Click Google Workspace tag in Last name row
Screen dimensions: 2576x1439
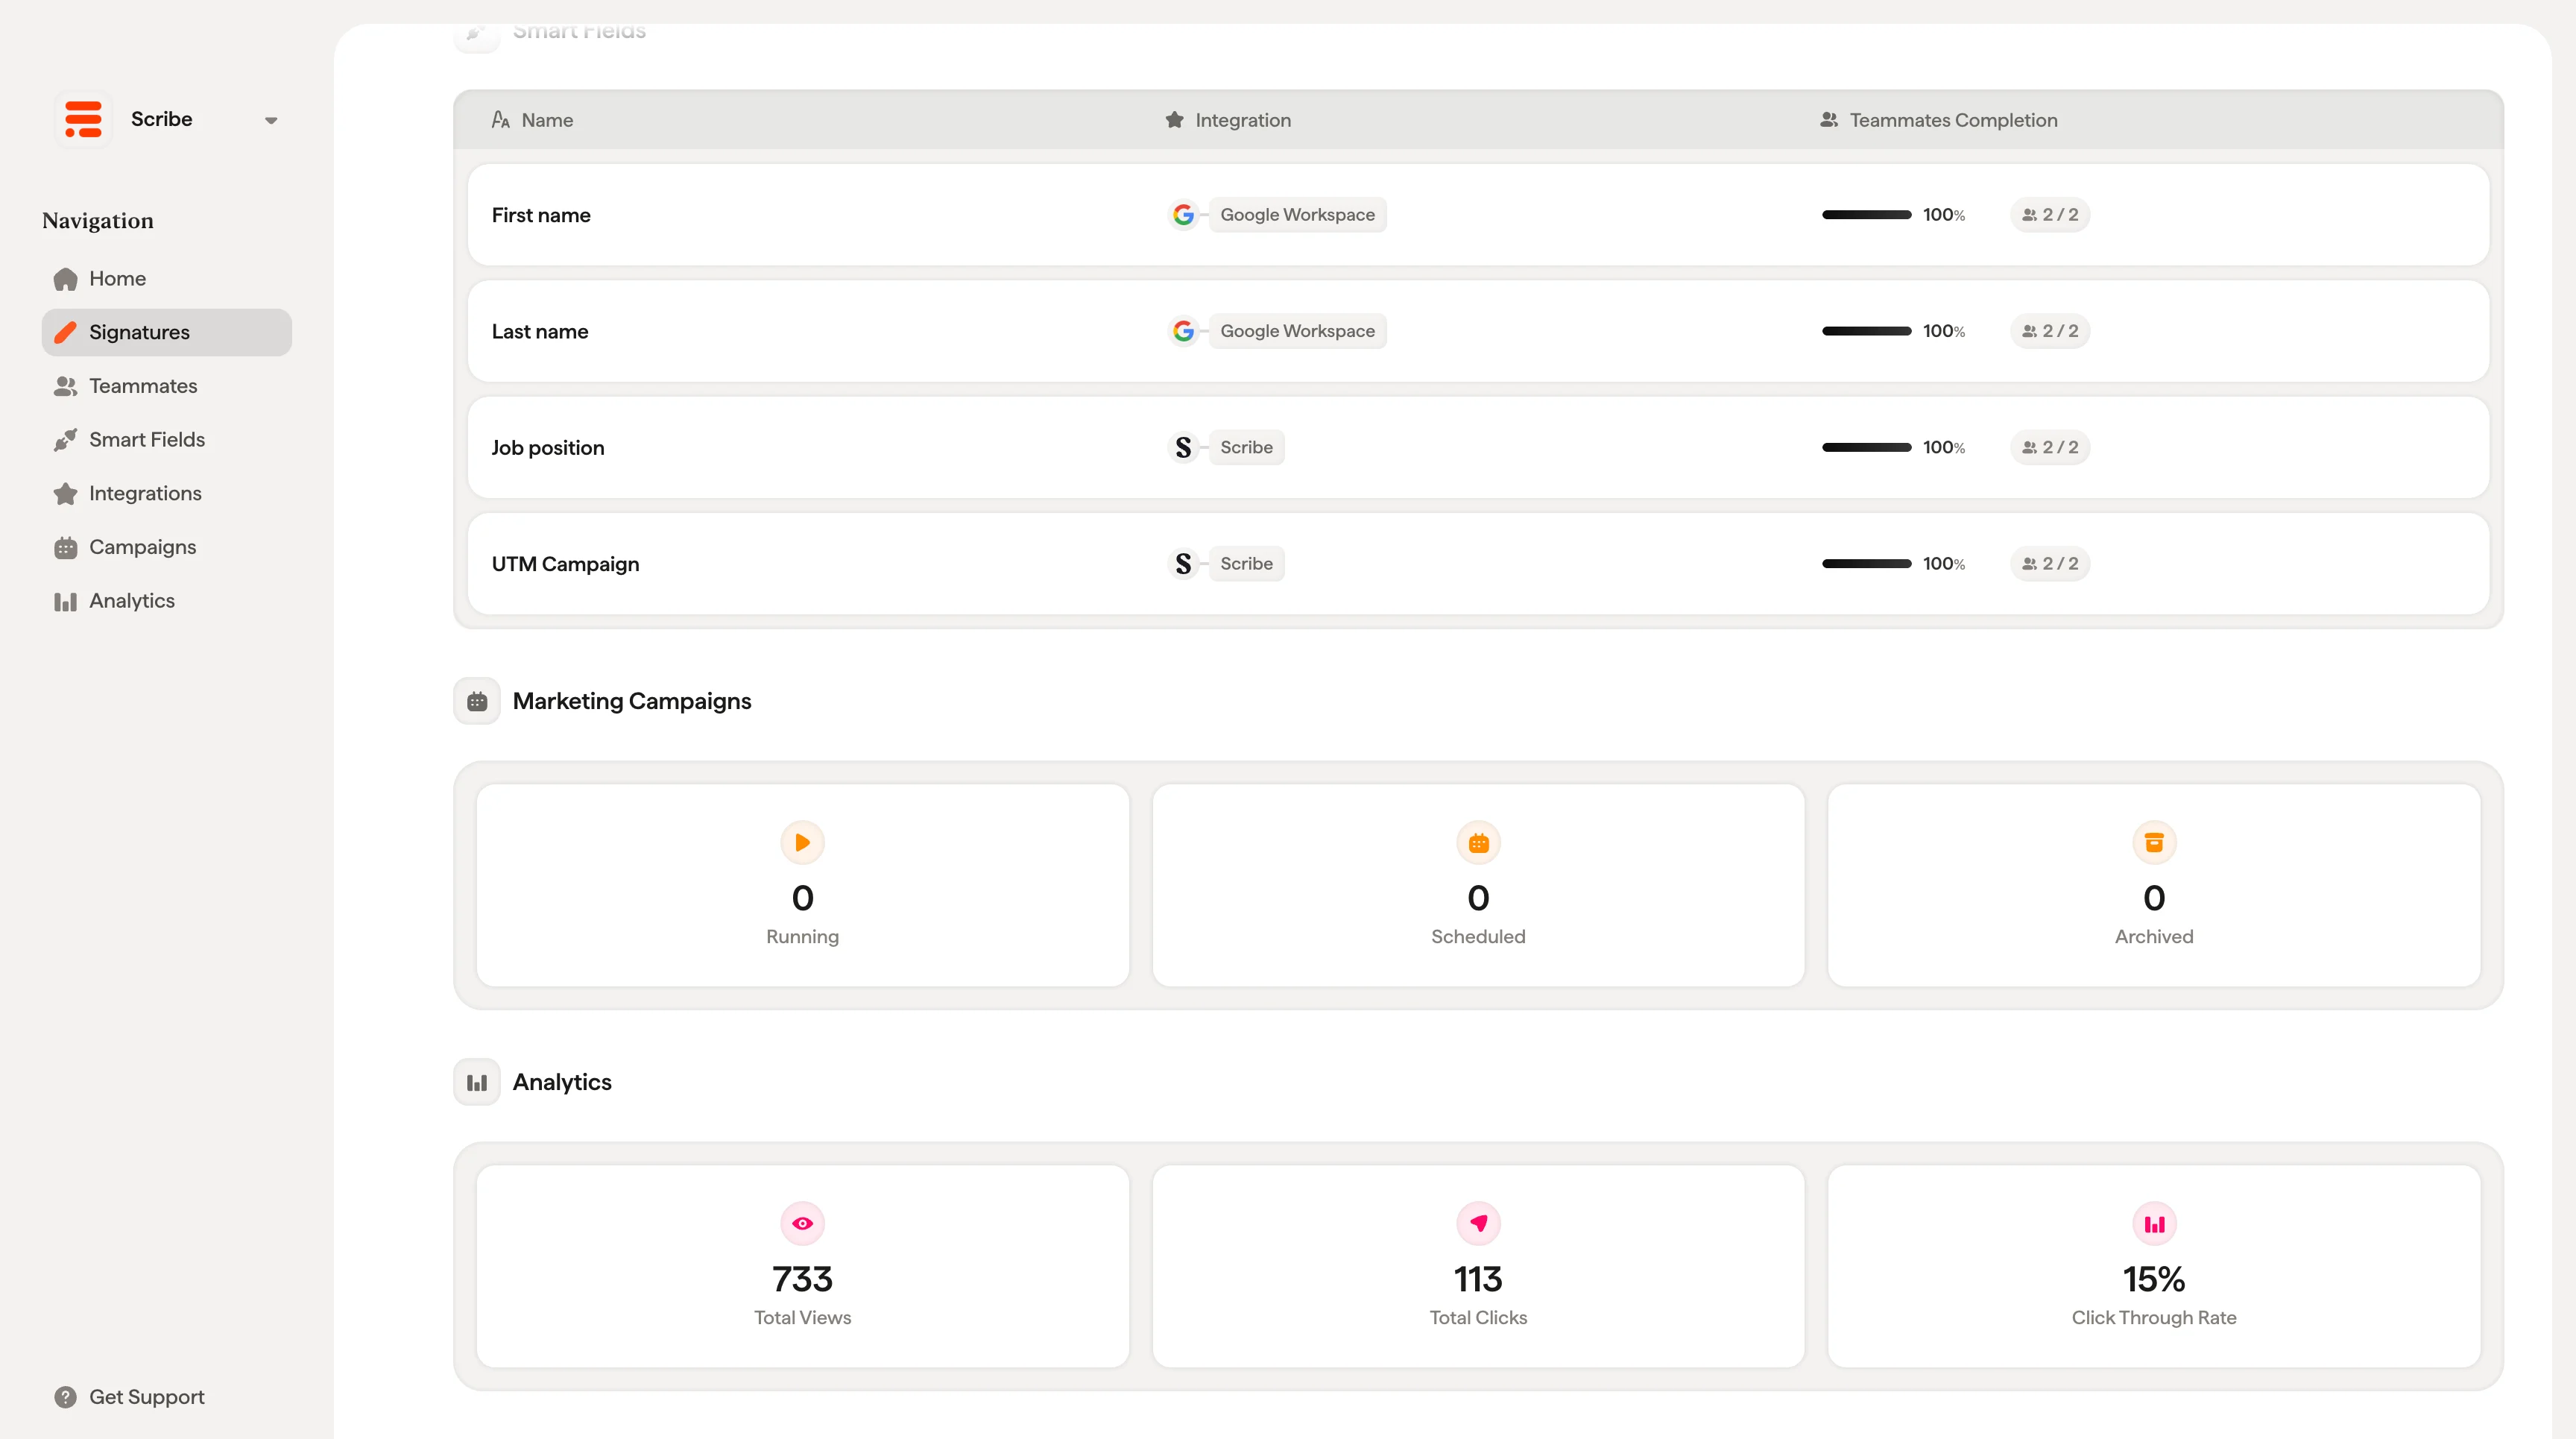(x=1297, y=331)
